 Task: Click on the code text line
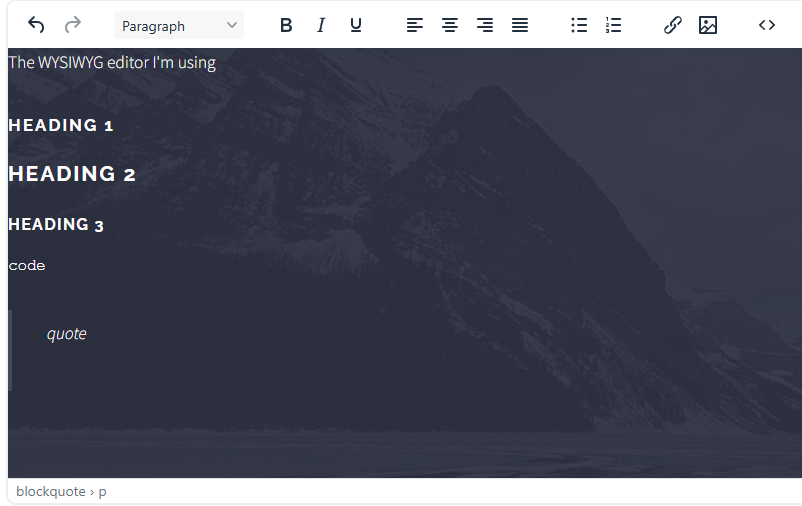27,266
